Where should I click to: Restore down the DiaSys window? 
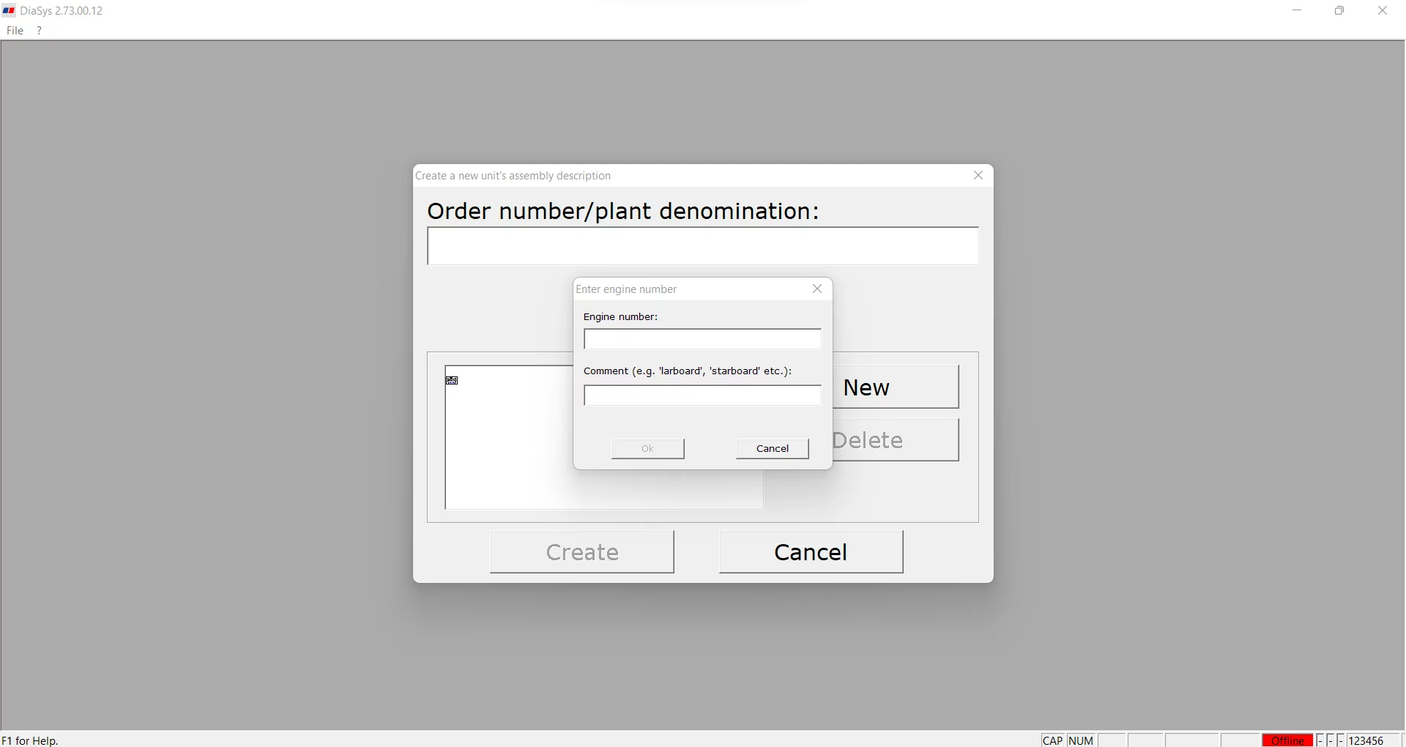pos(1339,11)
